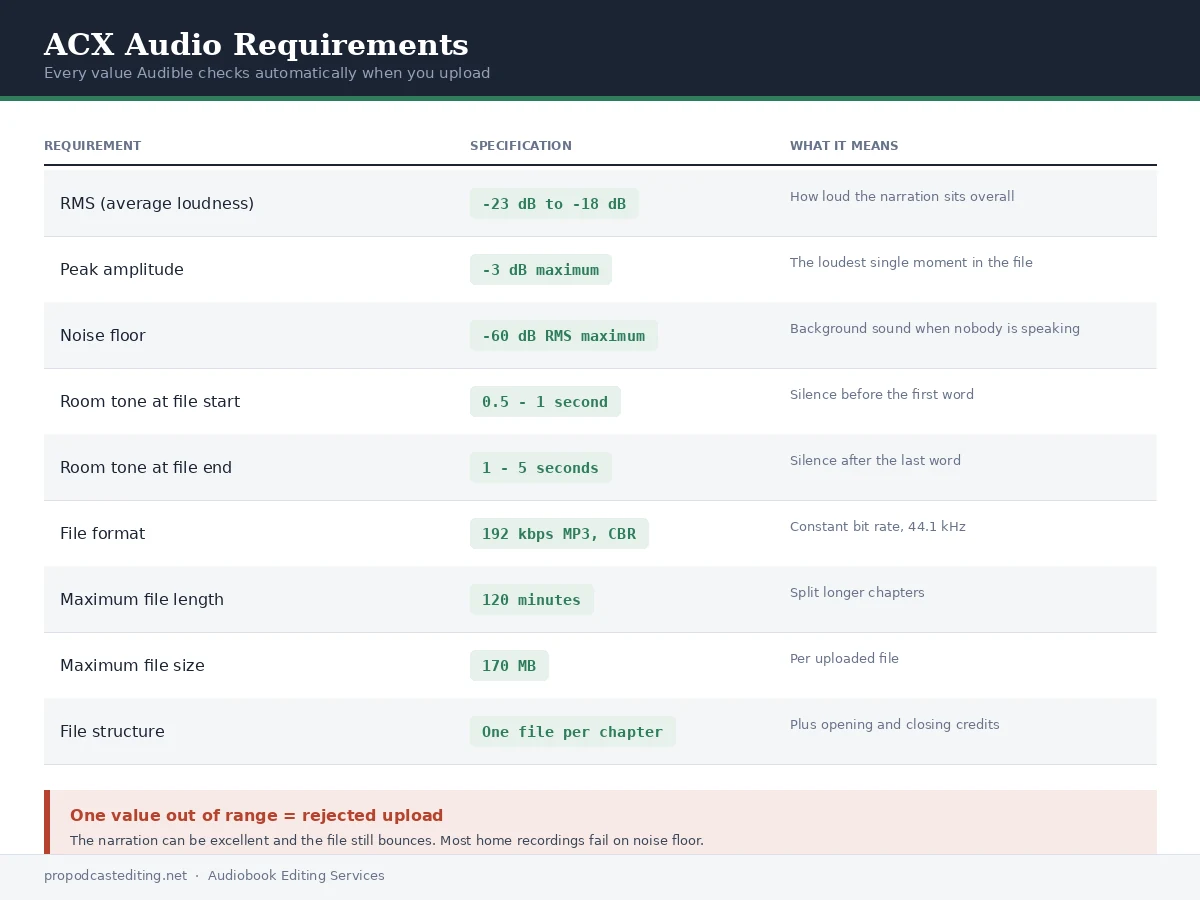Viewport: 1200px width, 900px height.
Task: Click the One file per chapter value
Action: coord(572,732)
